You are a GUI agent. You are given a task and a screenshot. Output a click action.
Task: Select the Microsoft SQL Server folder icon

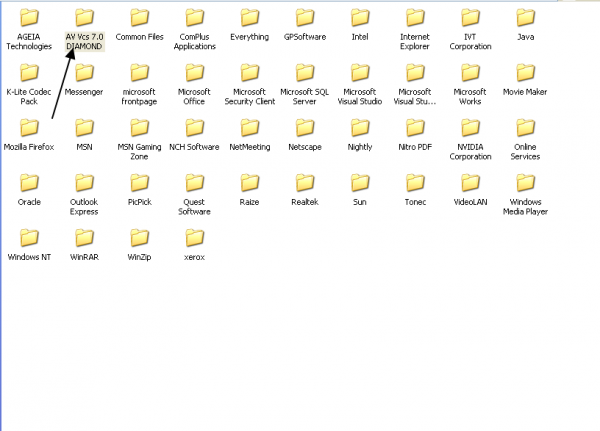[x=305, y=73]
